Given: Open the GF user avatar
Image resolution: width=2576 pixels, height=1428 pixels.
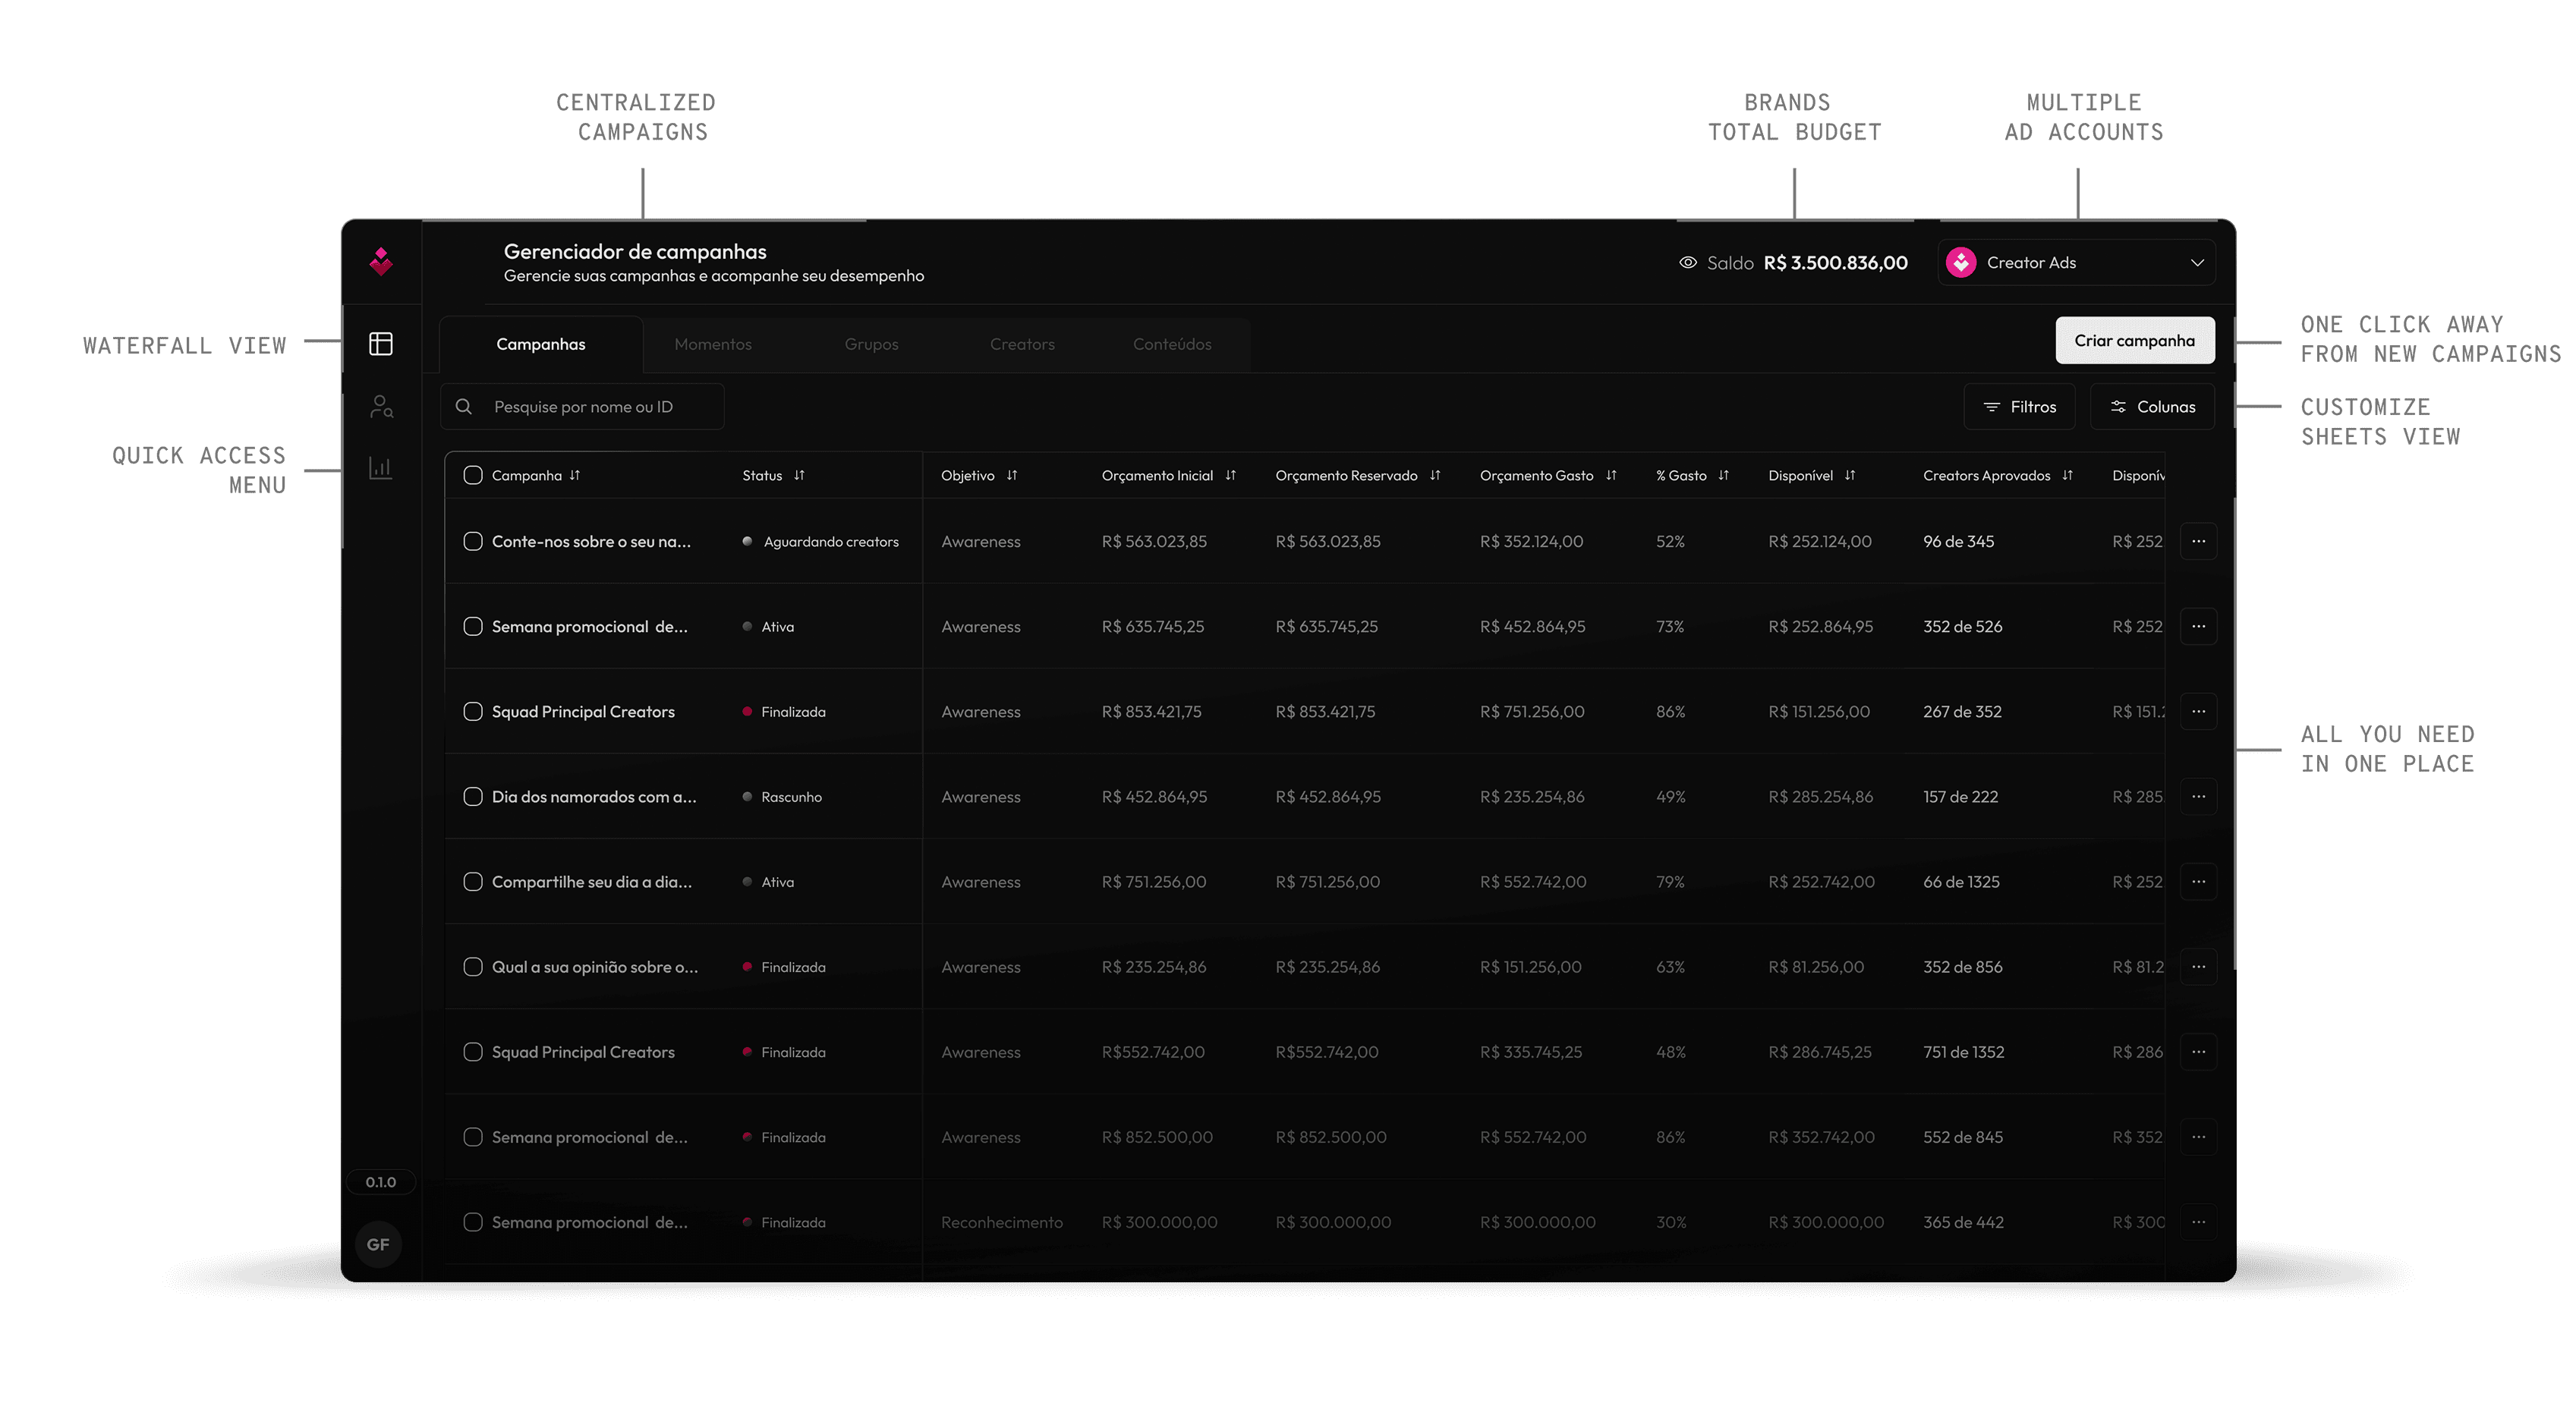Looking at the screenshot, I should (378, 1244).
